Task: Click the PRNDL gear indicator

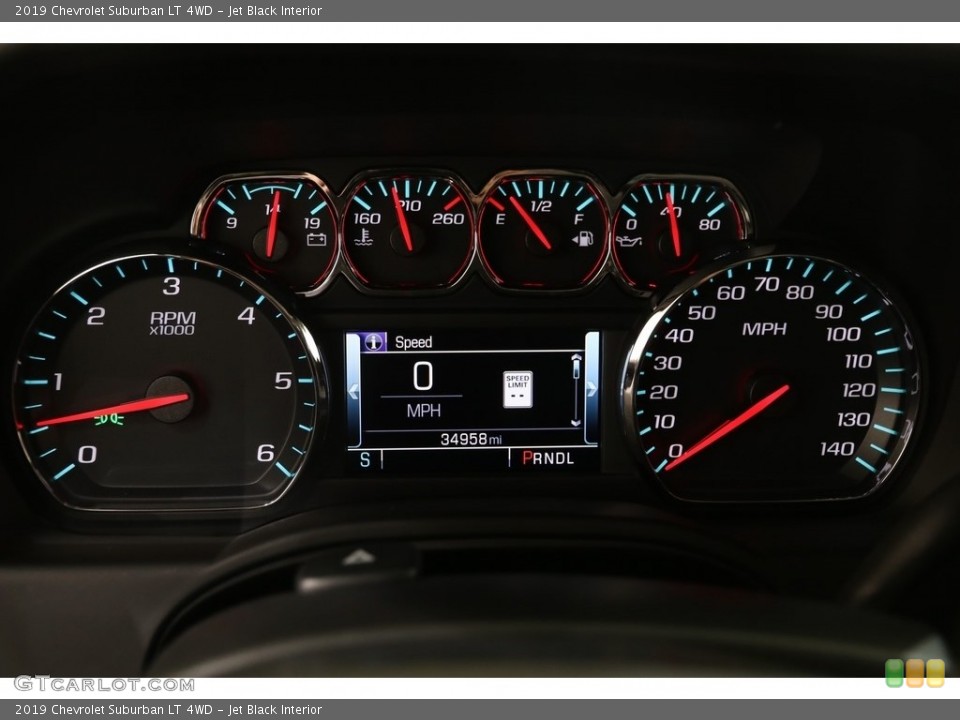Action: 548,459
